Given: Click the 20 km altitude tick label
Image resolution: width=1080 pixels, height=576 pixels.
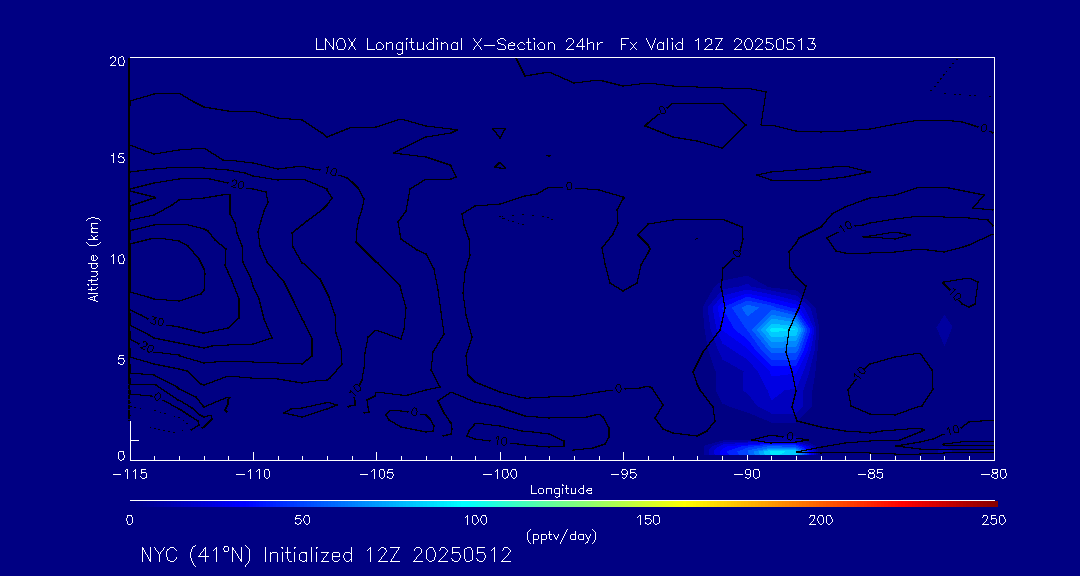Looking at the screenshot, I should 117,61.
